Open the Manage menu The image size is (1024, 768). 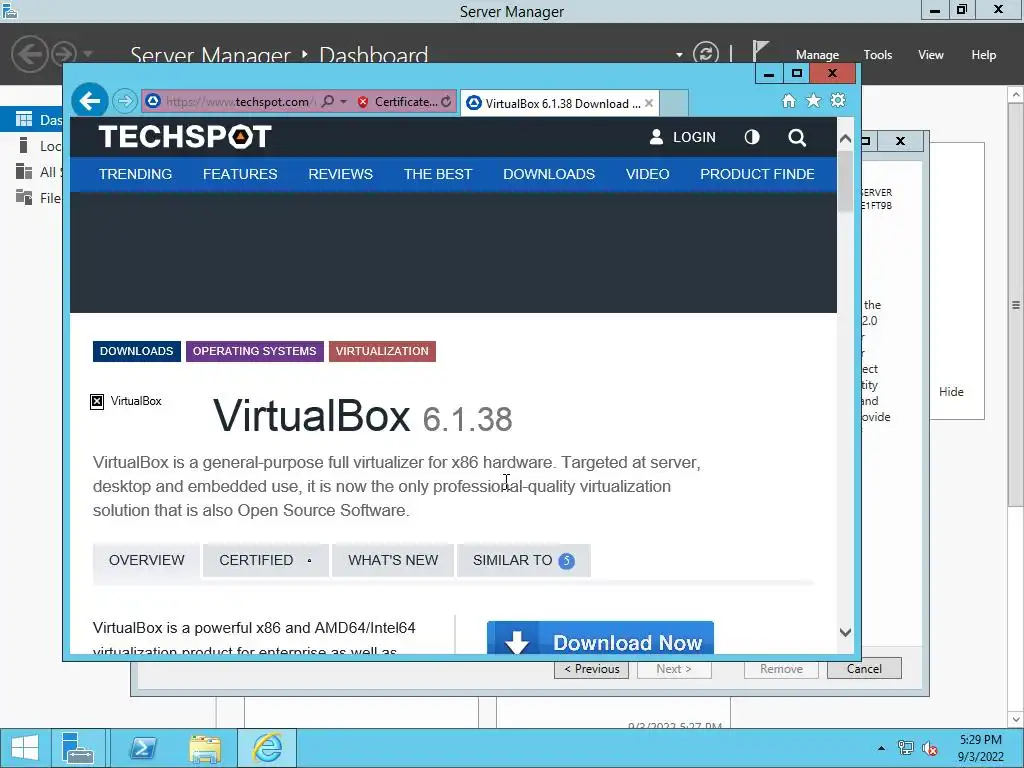[x=817, y=55]
